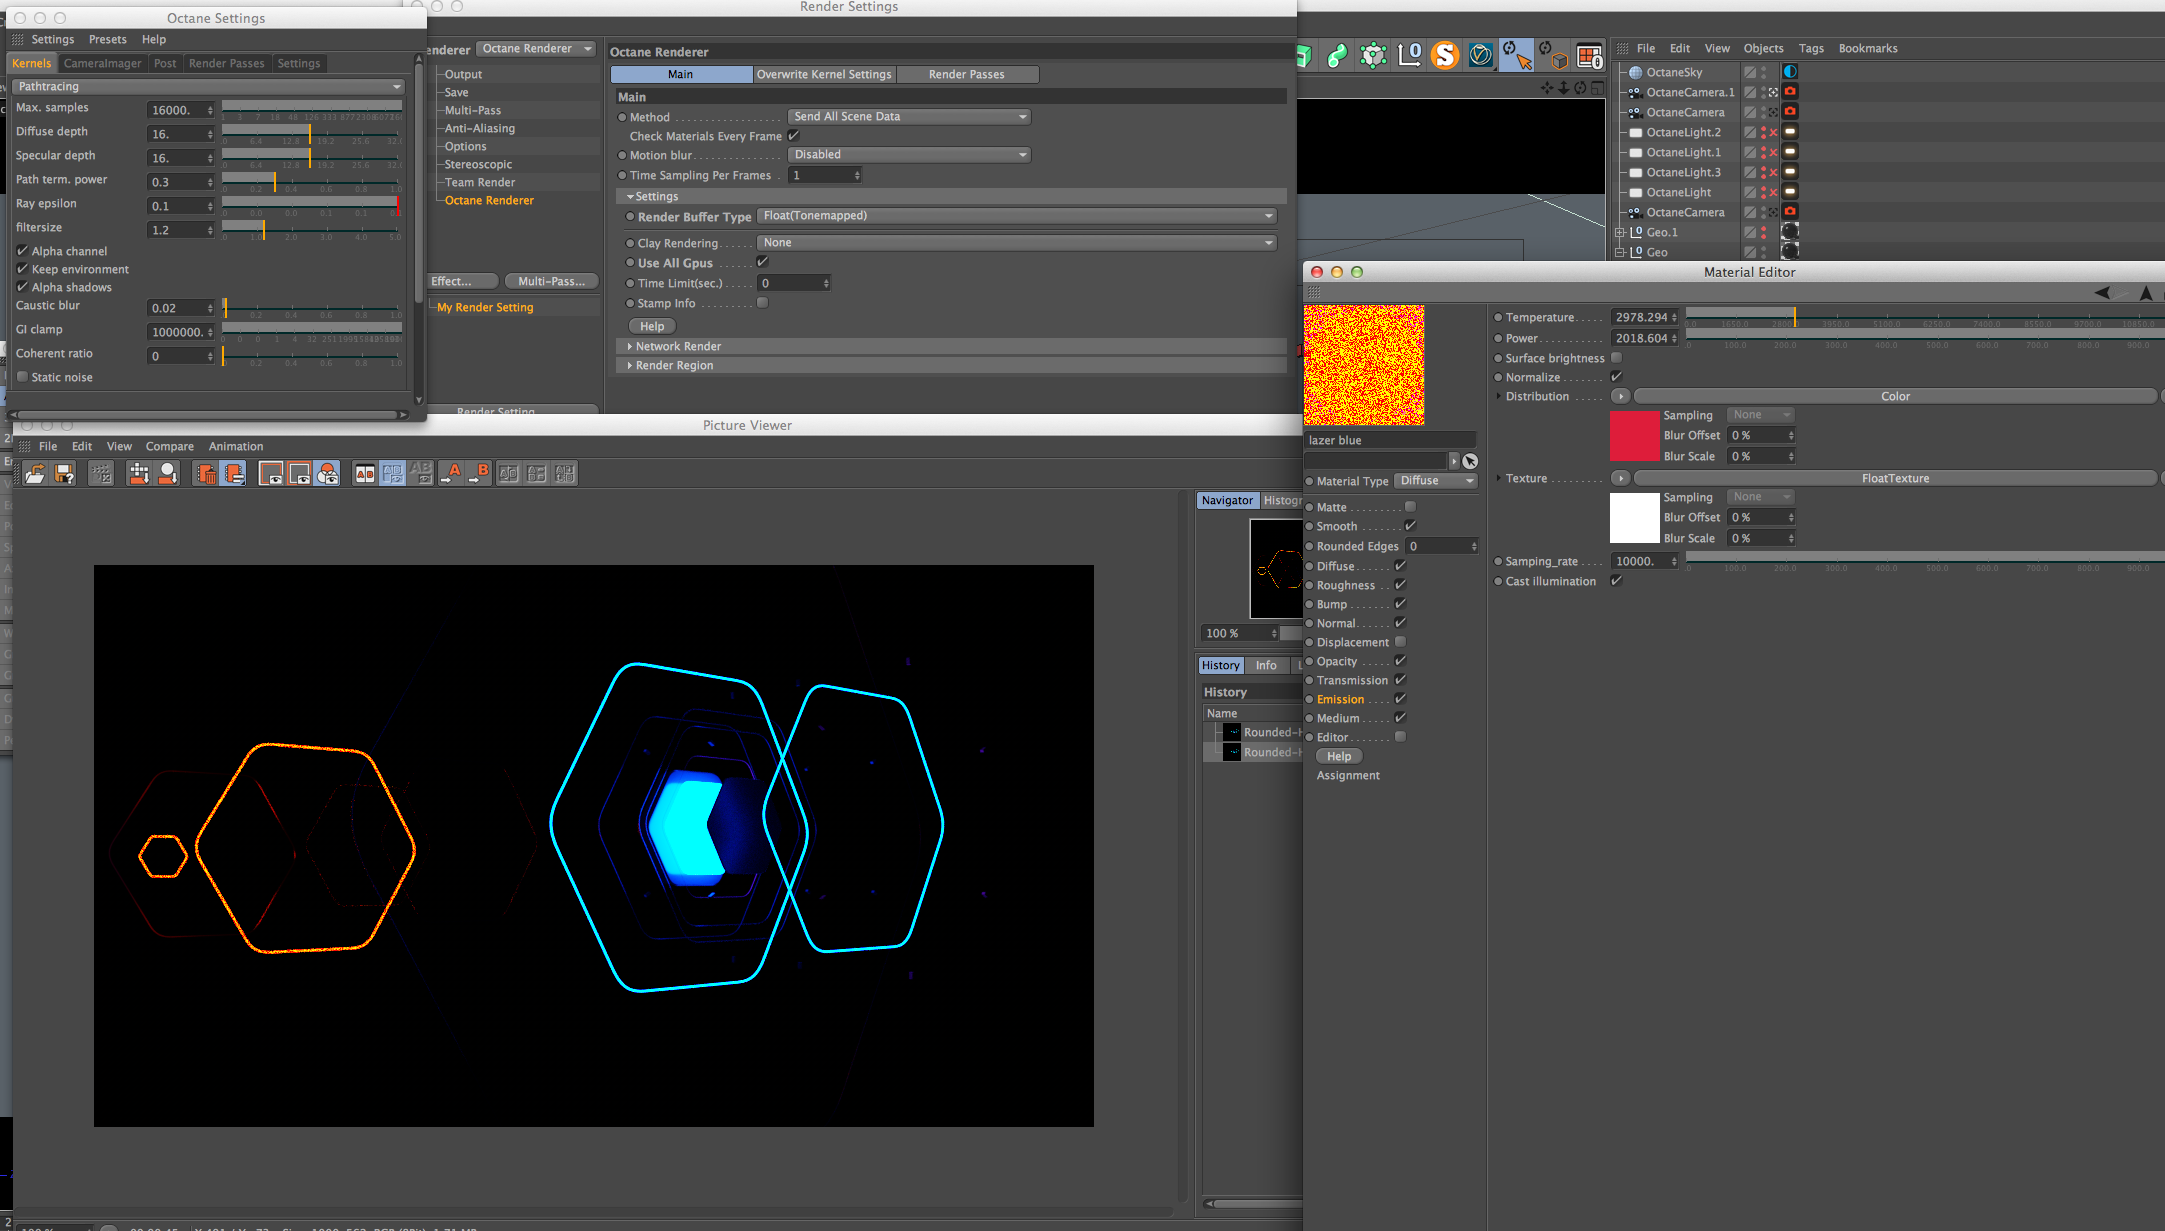Click the red camera tag on OctaneCamera.1
The image size is (2165, 1231).
click(1790, 92)
